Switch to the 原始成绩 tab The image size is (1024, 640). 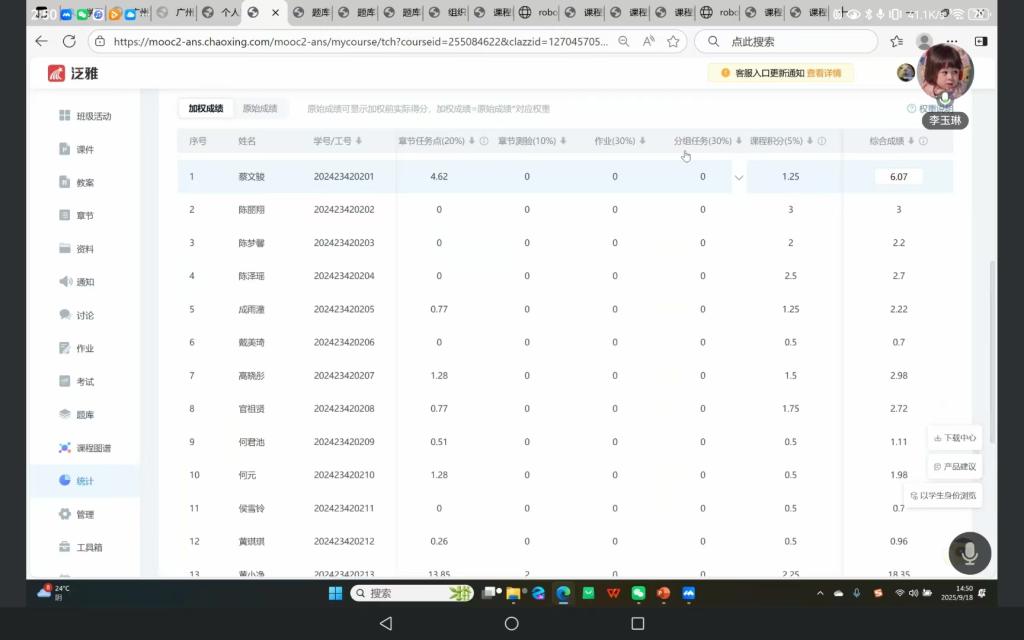click(x=260, y=108)
